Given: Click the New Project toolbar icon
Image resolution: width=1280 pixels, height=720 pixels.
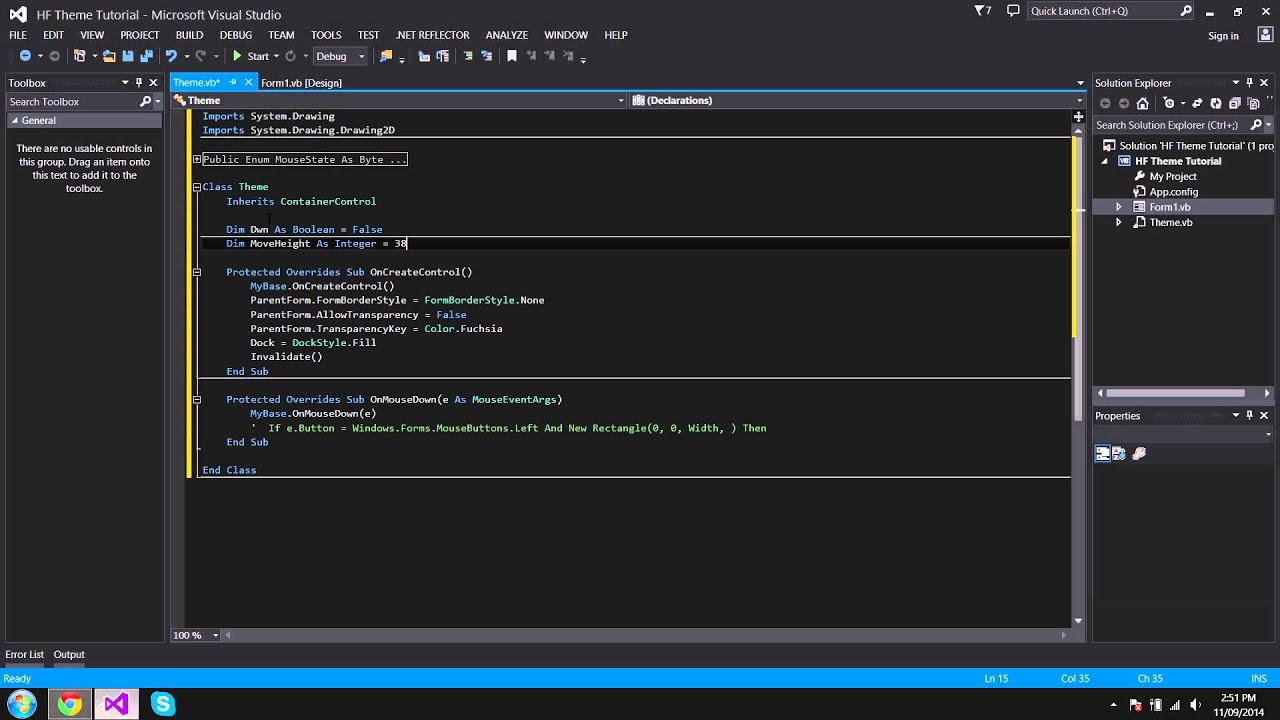Looking at the screenshot, I should point(80,56).
